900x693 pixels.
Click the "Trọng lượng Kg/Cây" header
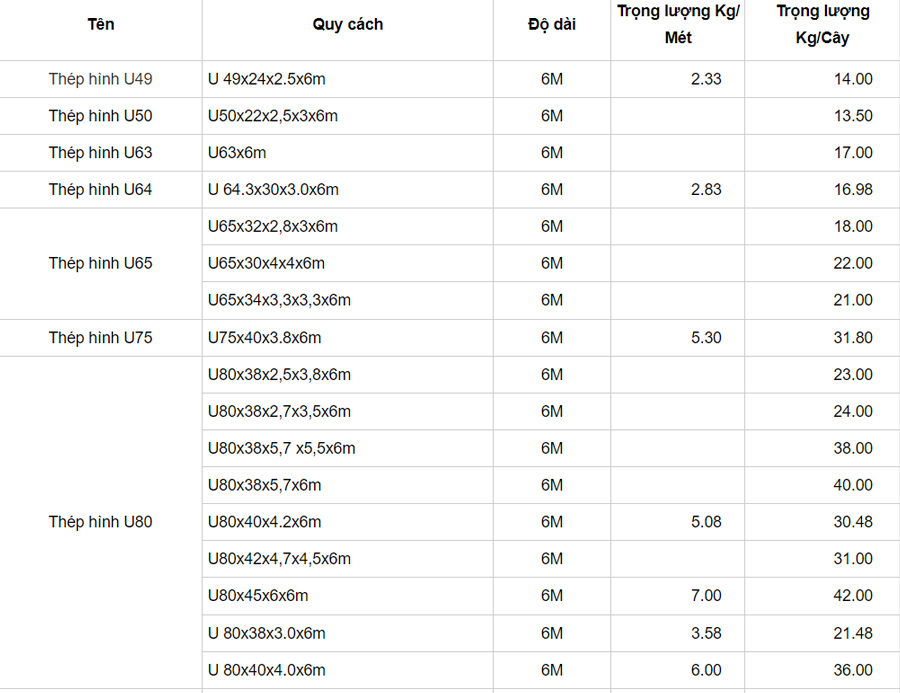point(822,24)
